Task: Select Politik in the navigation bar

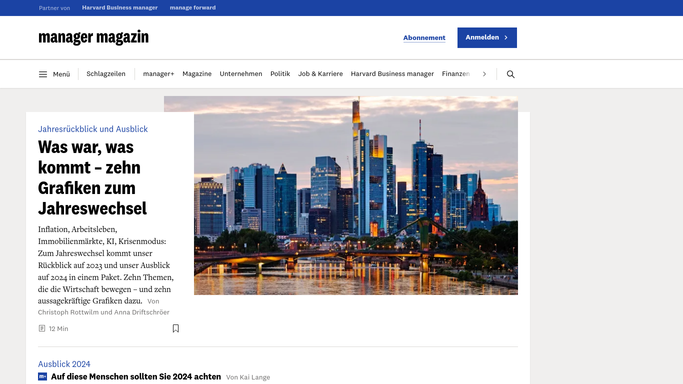Action: (x=280, y=74)
